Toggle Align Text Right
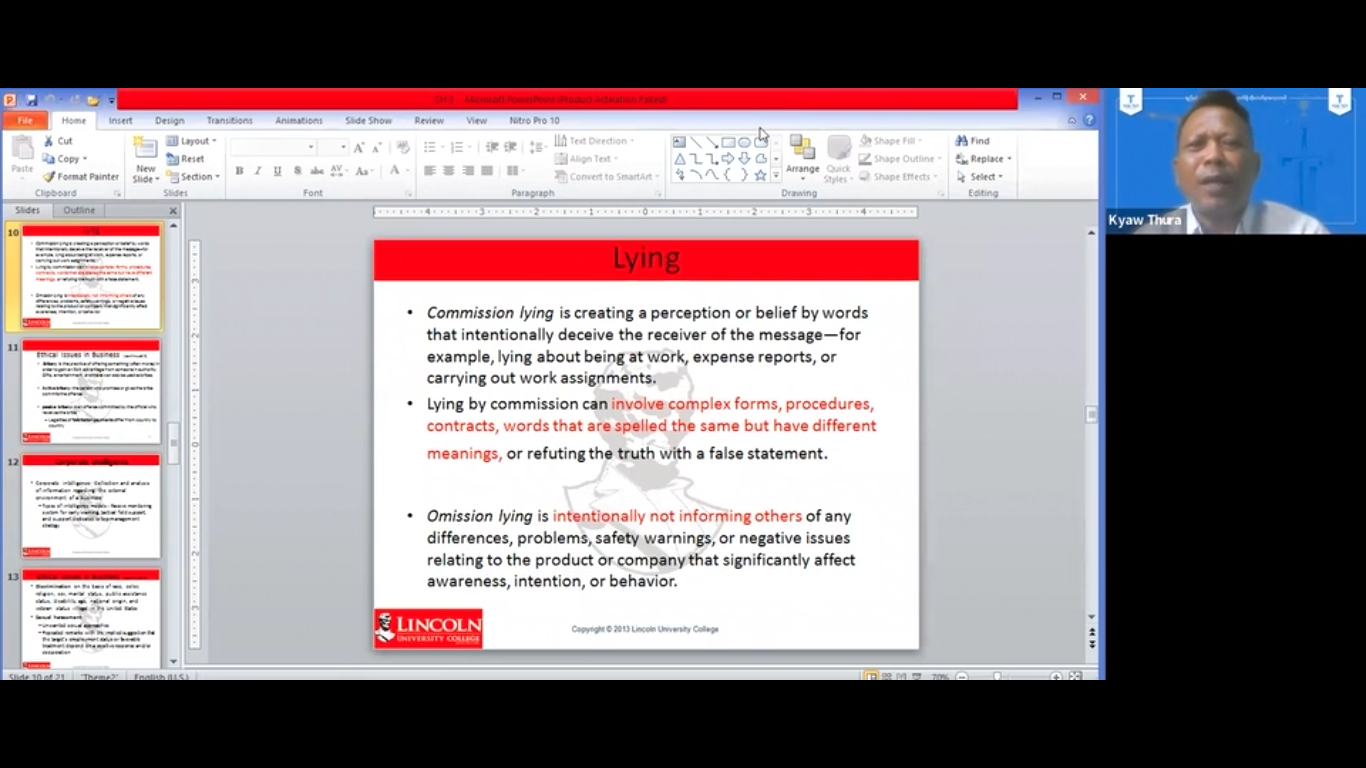 click(x=468, y=171)
